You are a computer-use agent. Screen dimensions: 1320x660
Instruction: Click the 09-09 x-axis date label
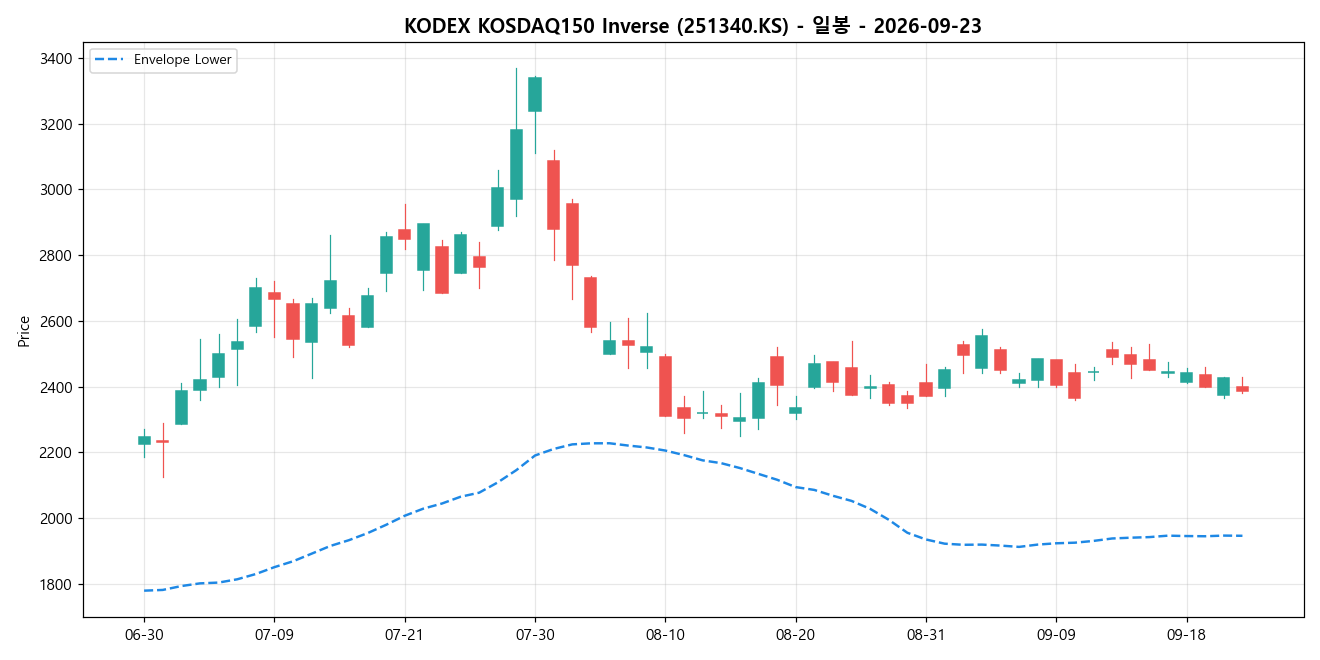[1056, 635]
